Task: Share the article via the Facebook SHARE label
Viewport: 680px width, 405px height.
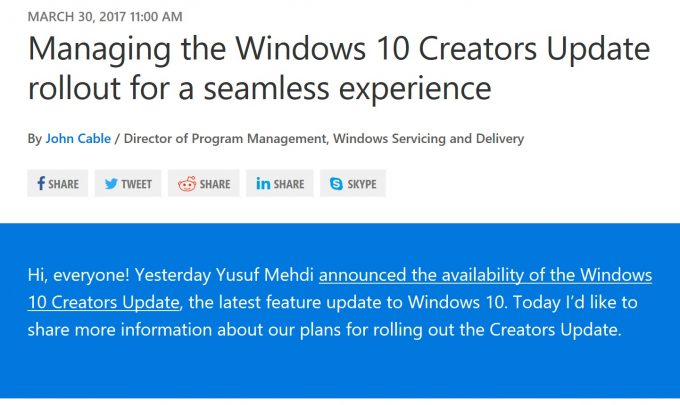Action: [x=63, y=184]
